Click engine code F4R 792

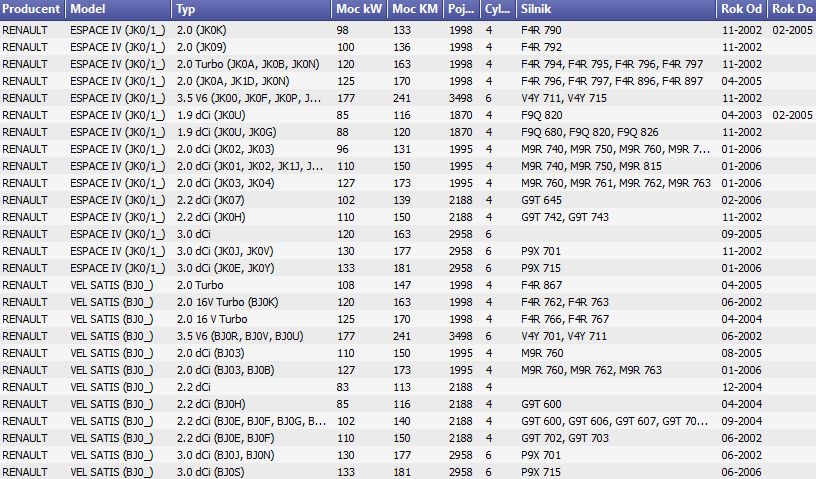[x=541, y=47]
